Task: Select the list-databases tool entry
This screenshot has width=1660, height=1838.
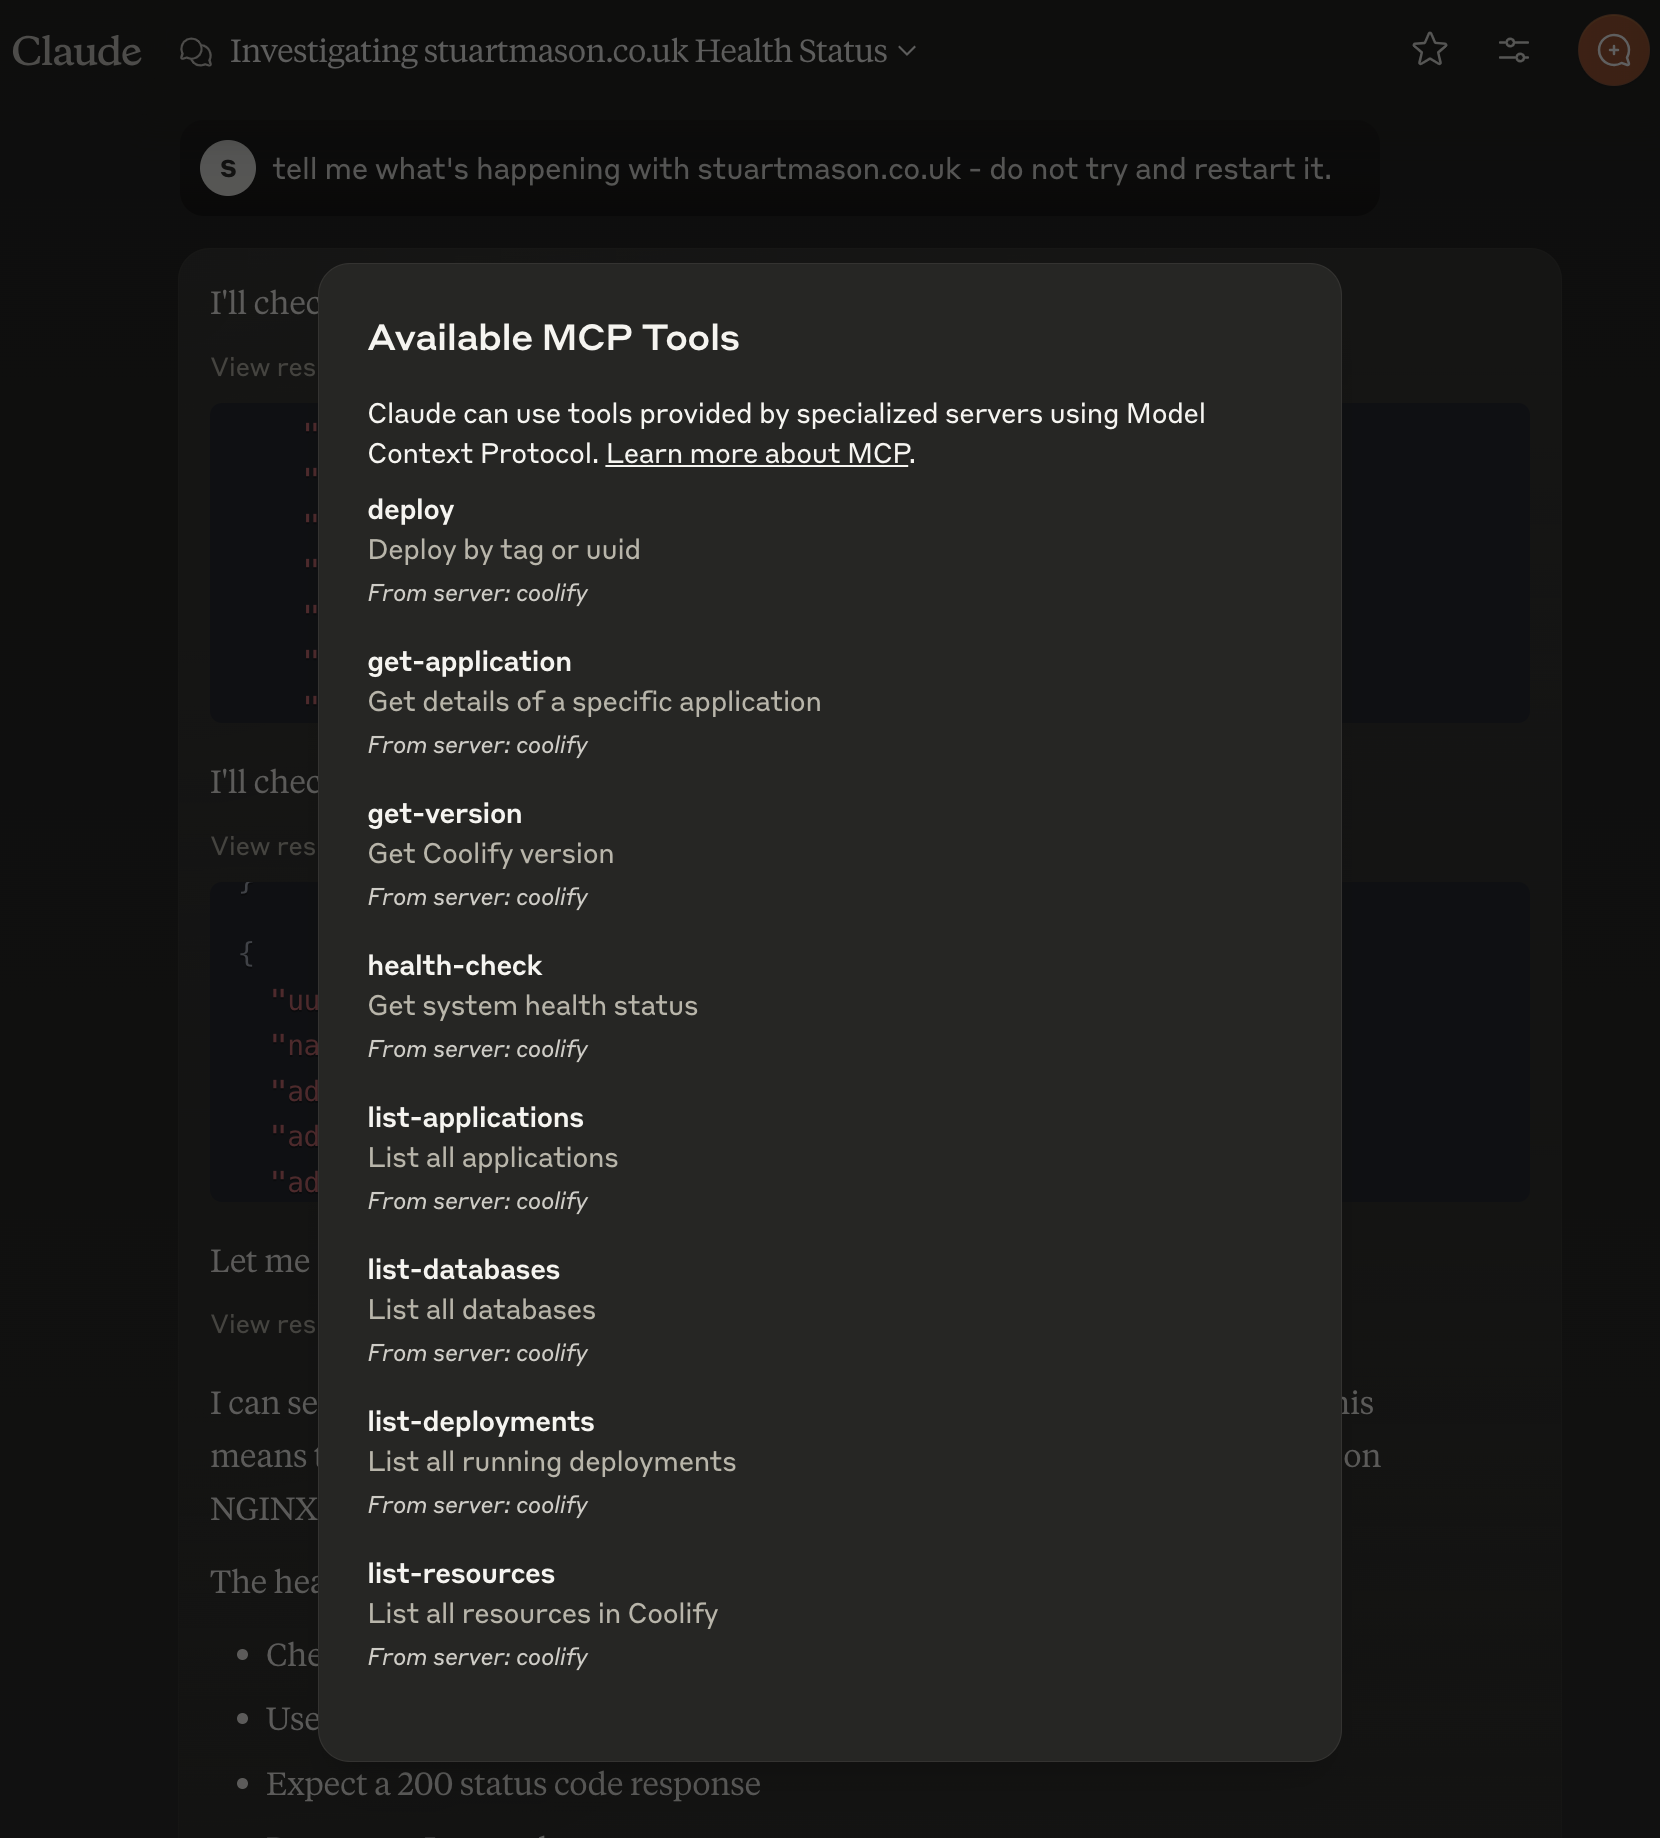Action: 463,1269
